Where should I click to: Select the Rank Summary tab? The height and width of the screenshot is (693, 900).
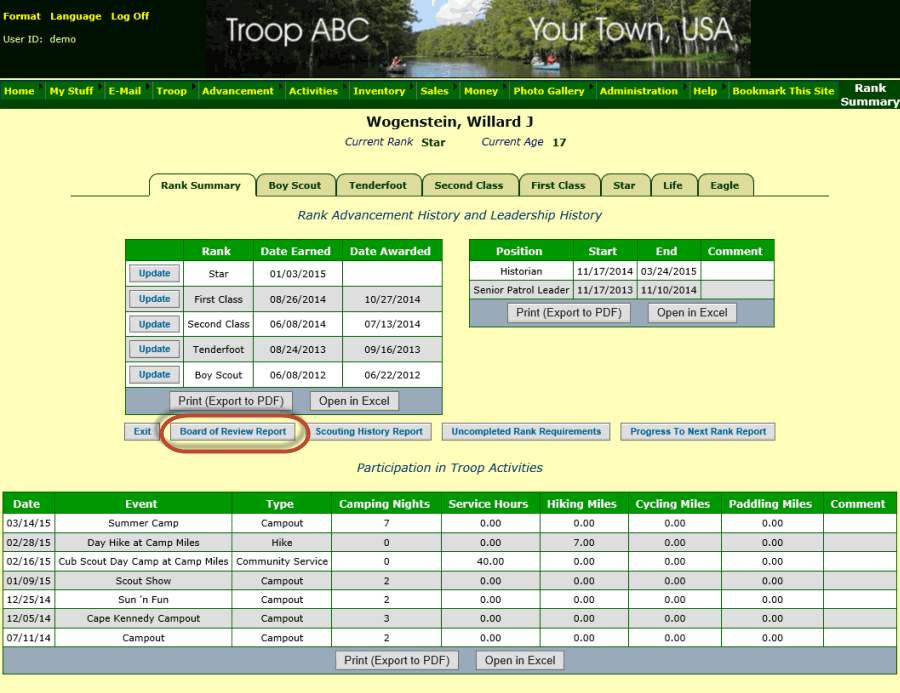click(201, 185)
